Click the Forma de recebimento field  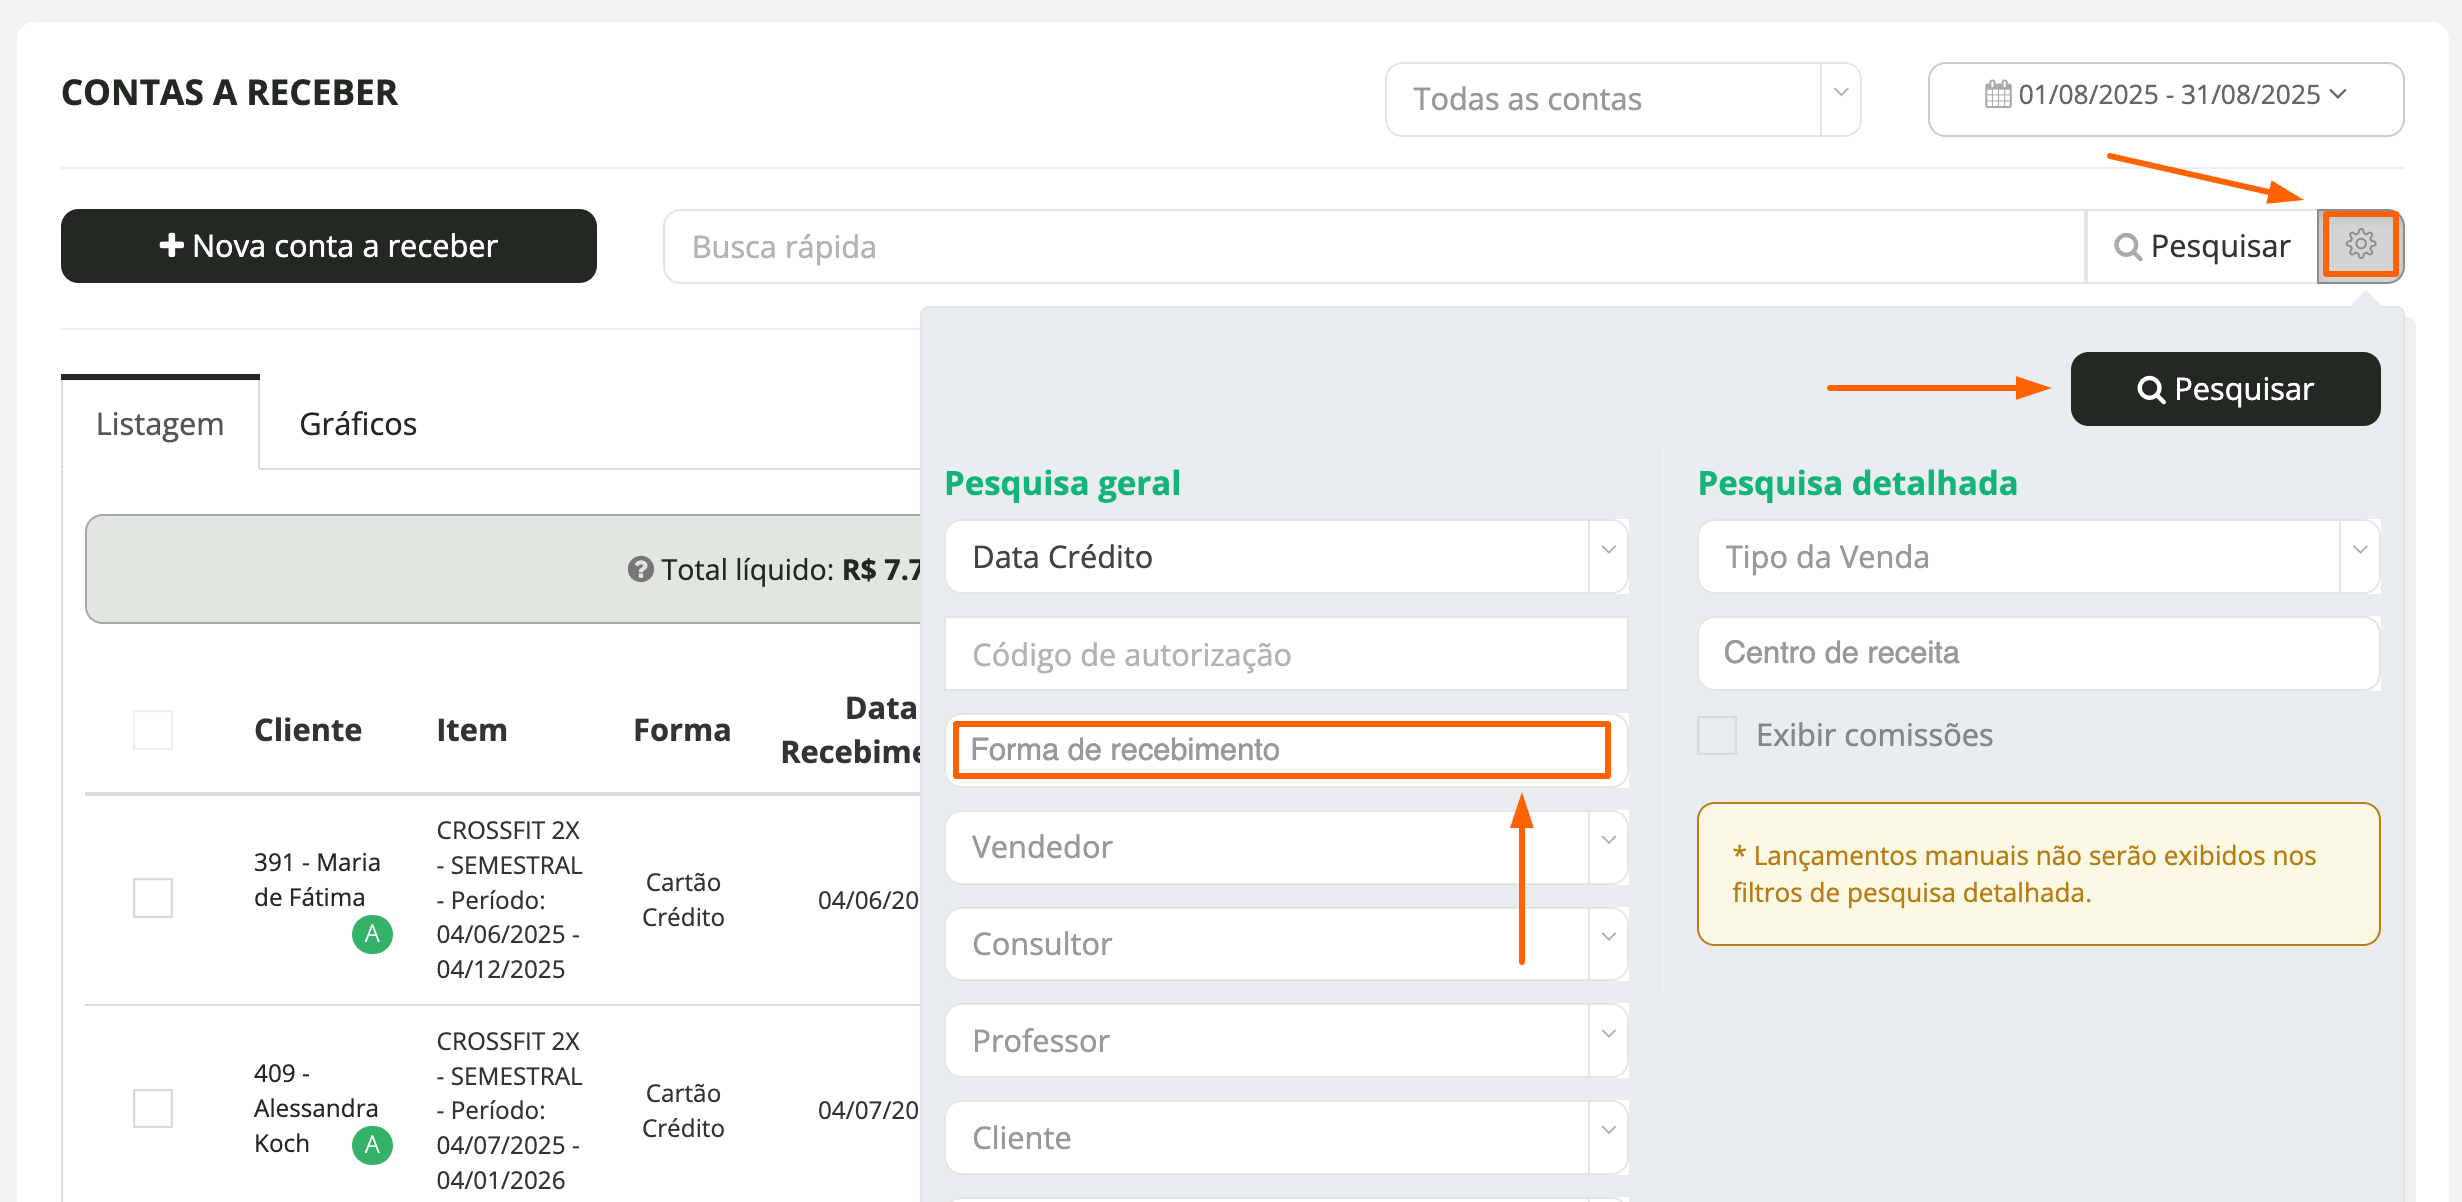pos(1280,750)
